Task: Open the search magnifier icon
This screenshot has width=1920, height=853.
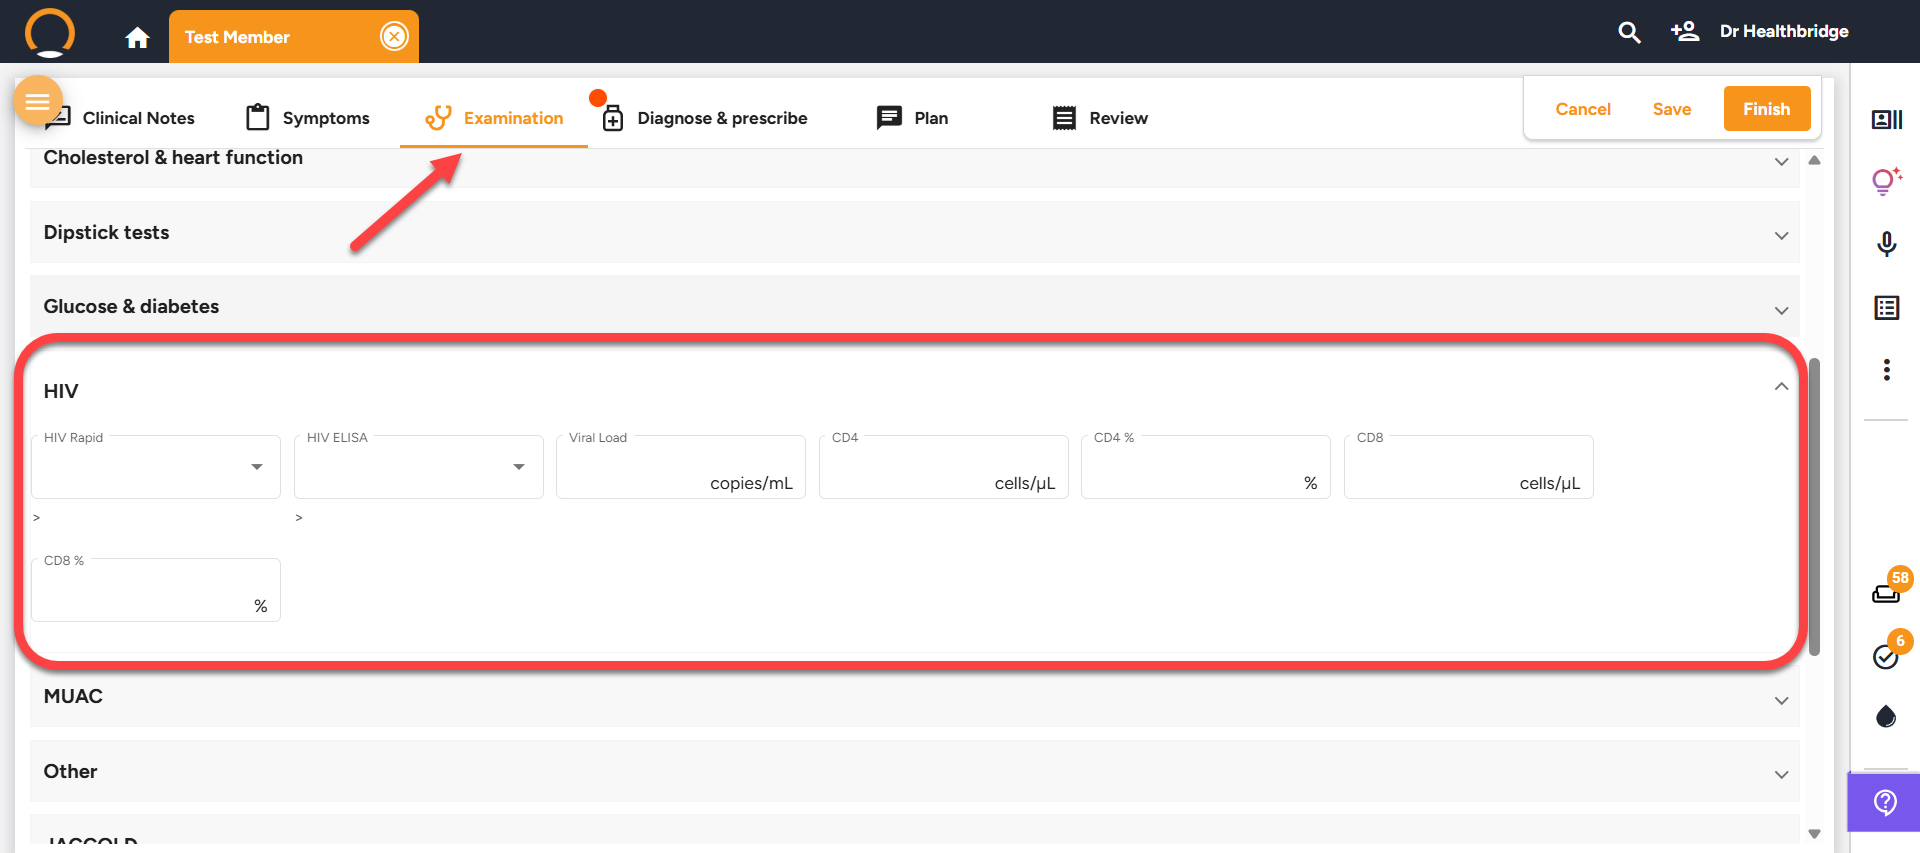Action: pos(1629,32)
